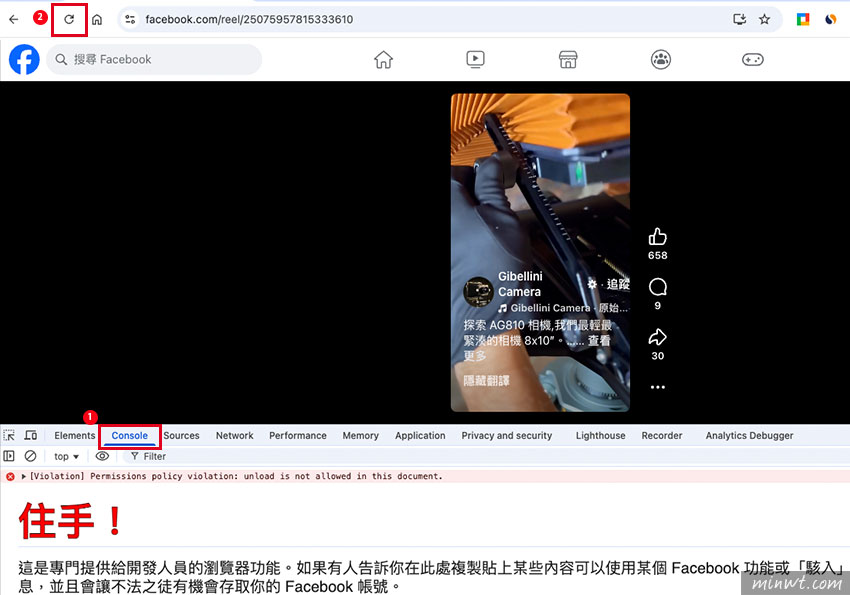The image size is (850, 595).
Task: Clear the console messages
Action: [28, 456]
